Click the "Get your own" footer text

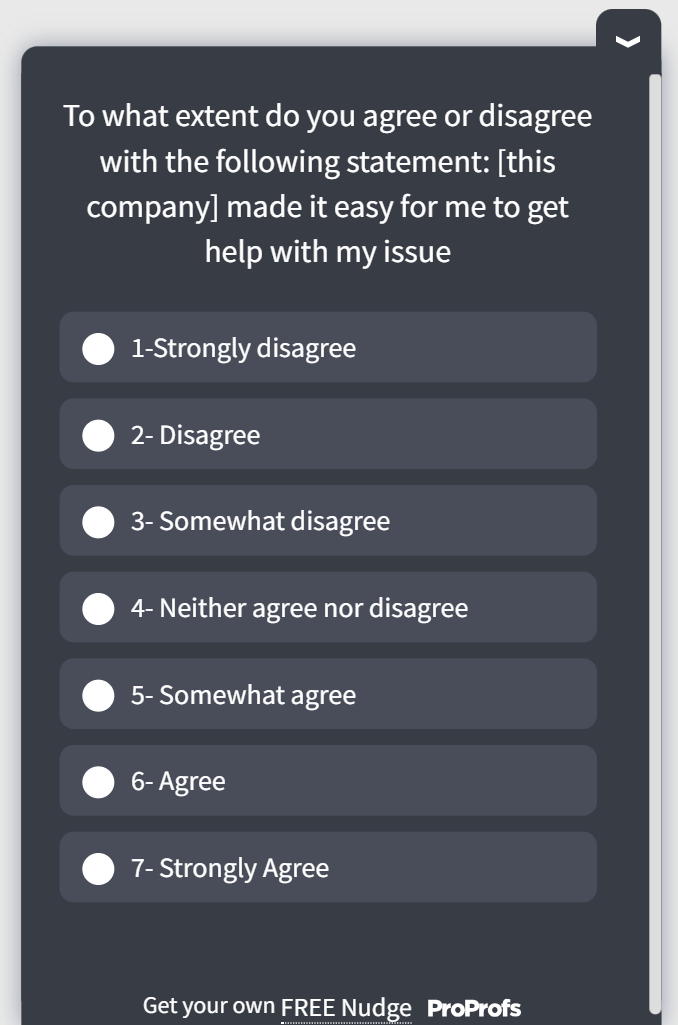point(209,1006)
